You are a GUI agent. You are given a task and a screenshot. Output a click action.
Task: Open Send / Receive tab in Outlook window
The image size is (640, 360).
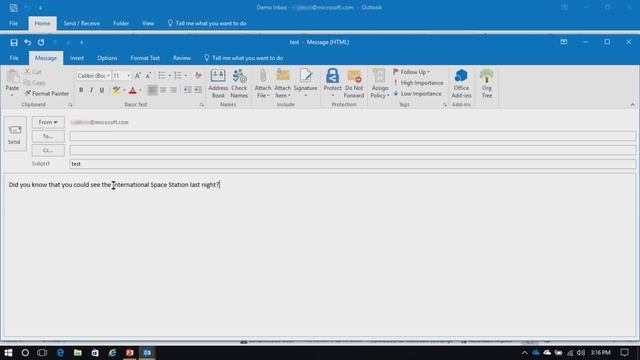(x=82, y=23)
